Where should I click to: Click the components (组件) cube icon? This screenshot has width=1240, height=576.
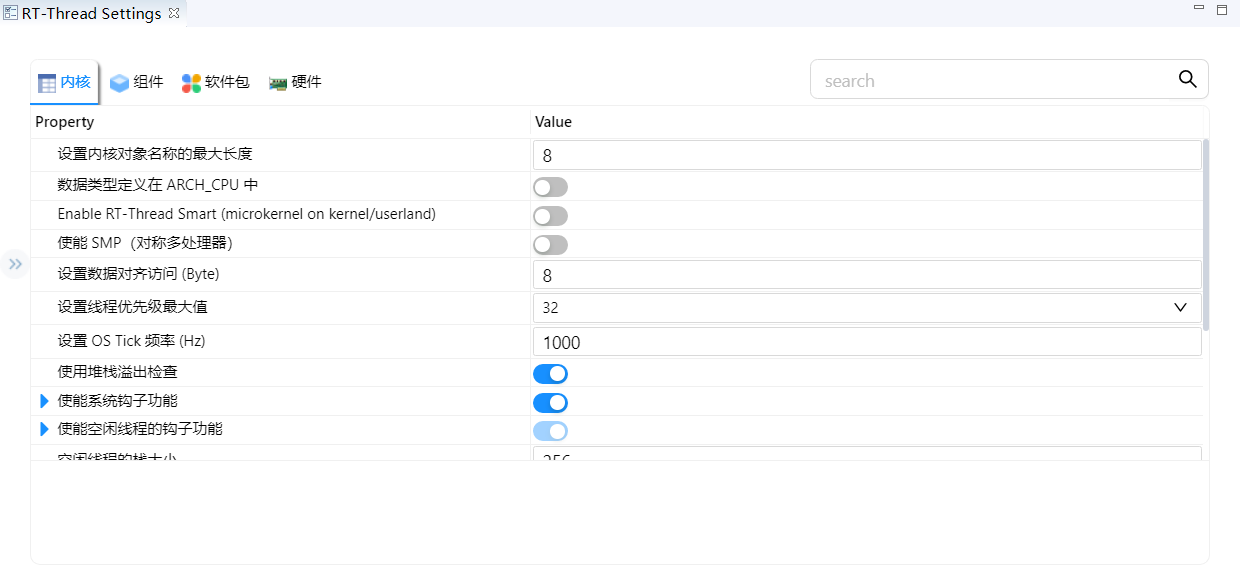tap(120, 83)
